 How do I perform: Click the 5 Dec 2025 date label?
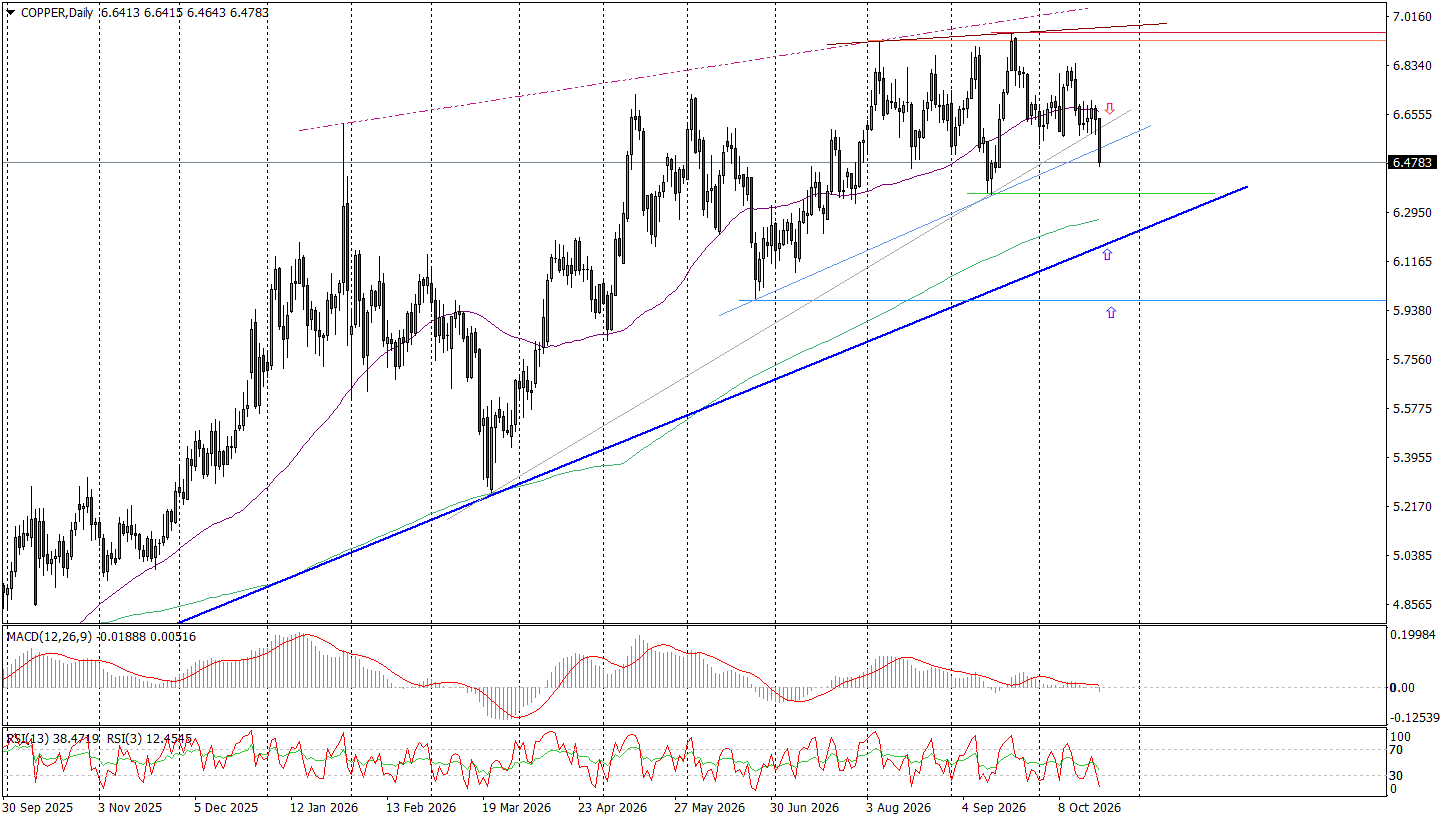tap(225, 807)
